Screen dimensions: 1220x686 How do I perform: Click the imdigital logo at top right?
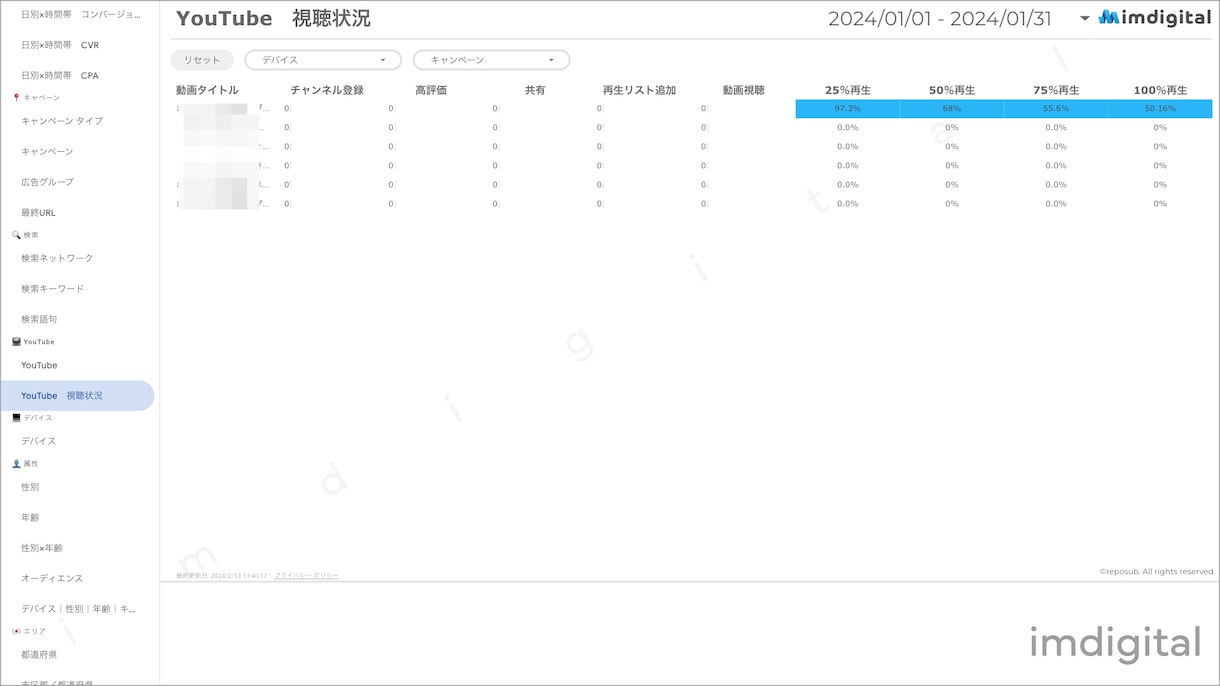(x=1155, y=18)
